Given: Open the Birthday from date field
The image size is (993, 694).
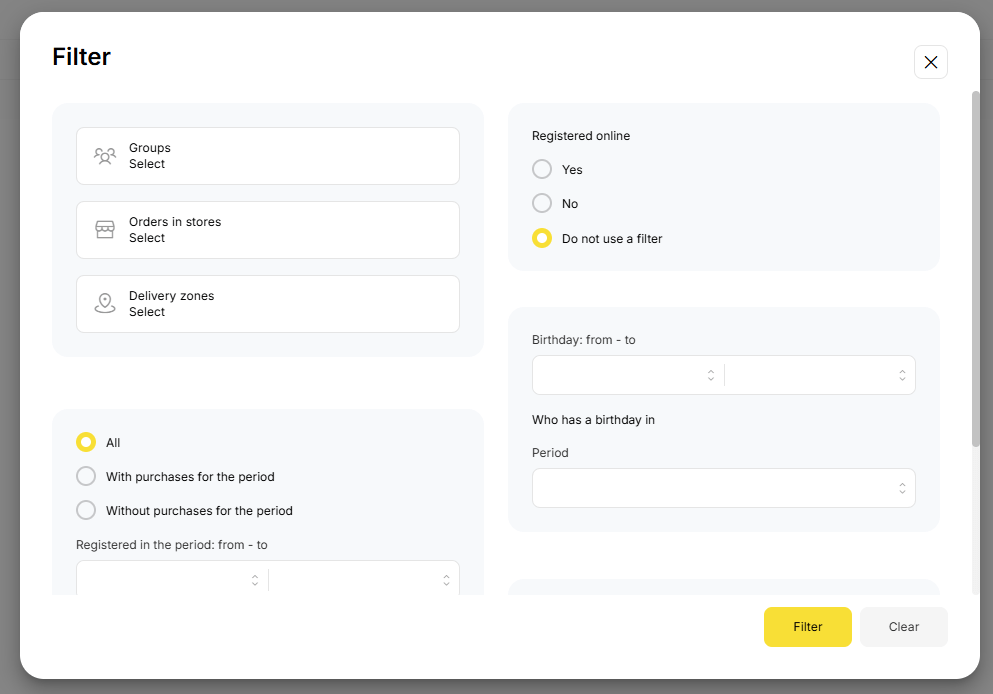Looking at the screenshot, I should pos(628,375).
